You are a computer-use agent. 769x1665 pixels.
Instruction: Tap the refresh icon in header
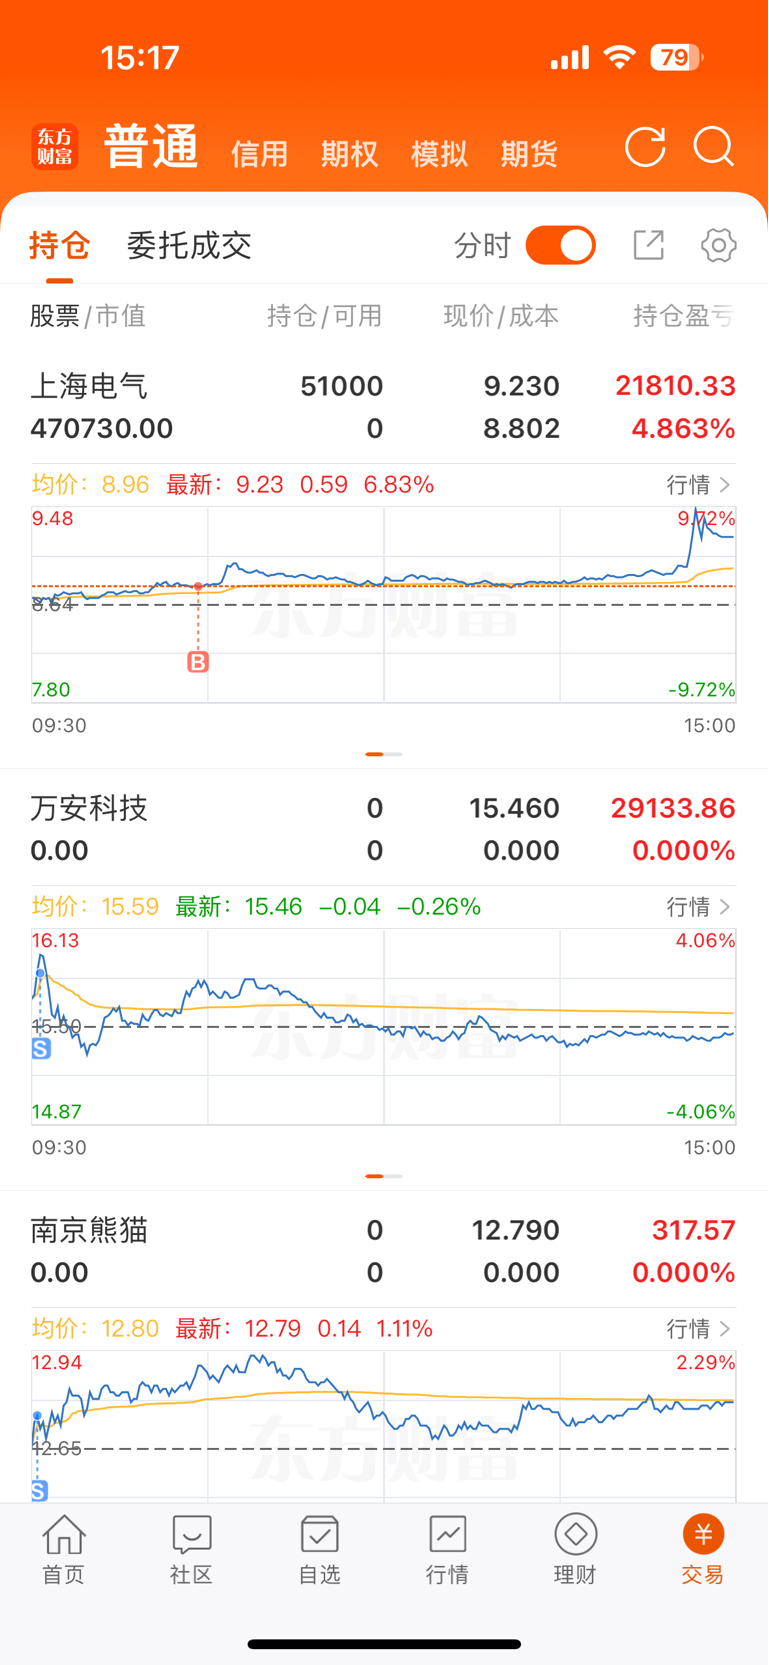[x=645, y=147]
